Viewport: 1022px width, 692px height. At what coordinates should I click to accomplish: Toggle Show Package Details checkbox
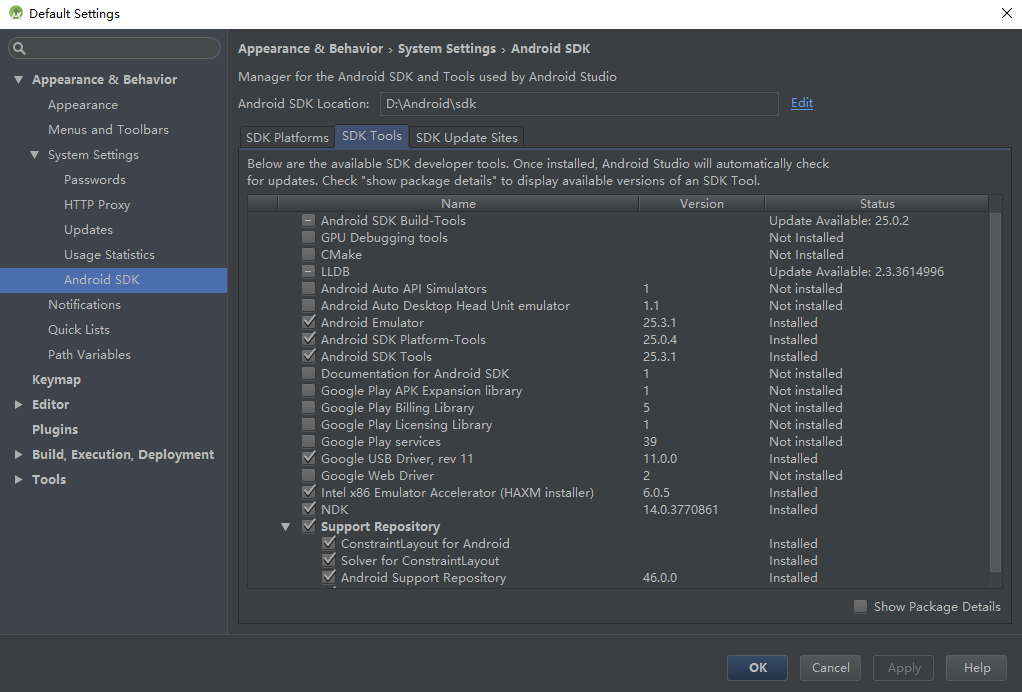[860, 607]
